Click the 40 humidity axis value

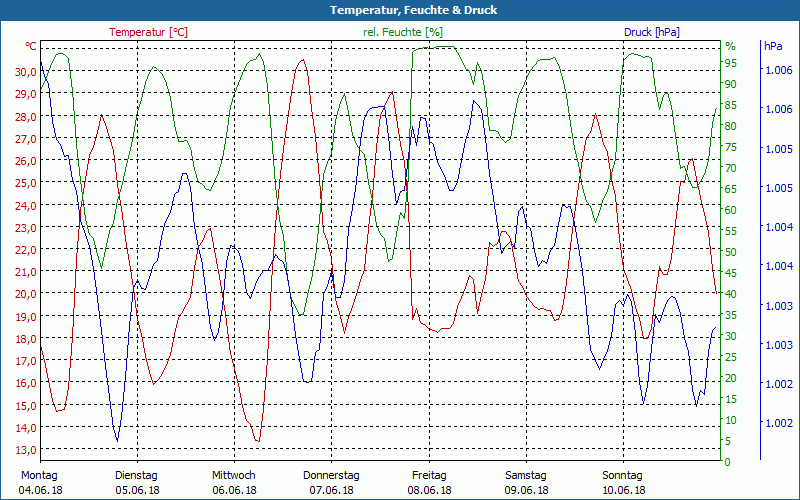pos(731,294)
